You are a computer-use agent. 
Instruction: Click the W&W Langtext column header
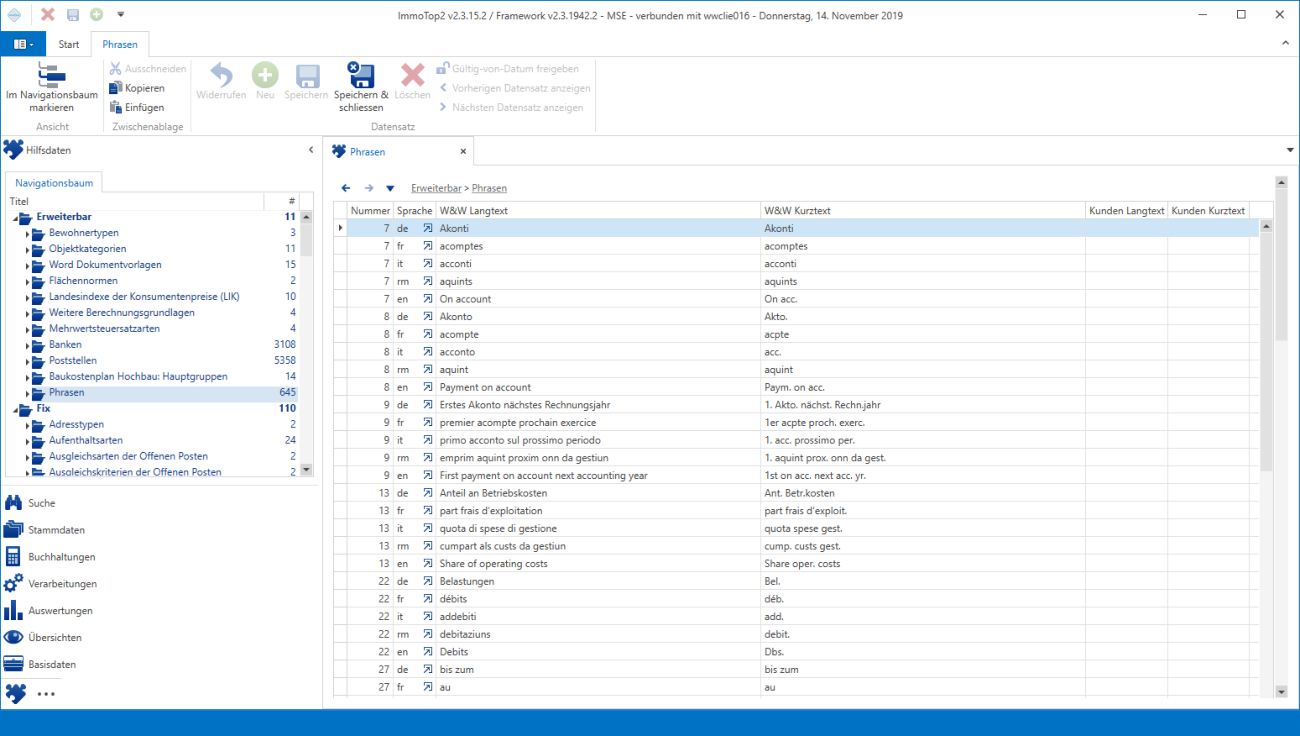pos(598,211)
